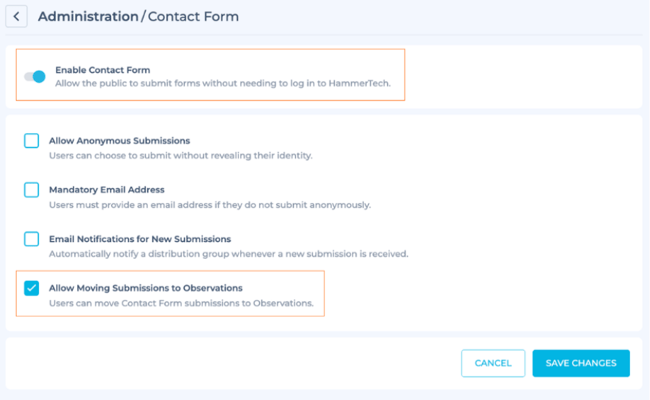The height and width of the screenshot is (400, 650).
Task: Check the Allow Anonymous Submissions checkbox
Action: click(31, 141)
